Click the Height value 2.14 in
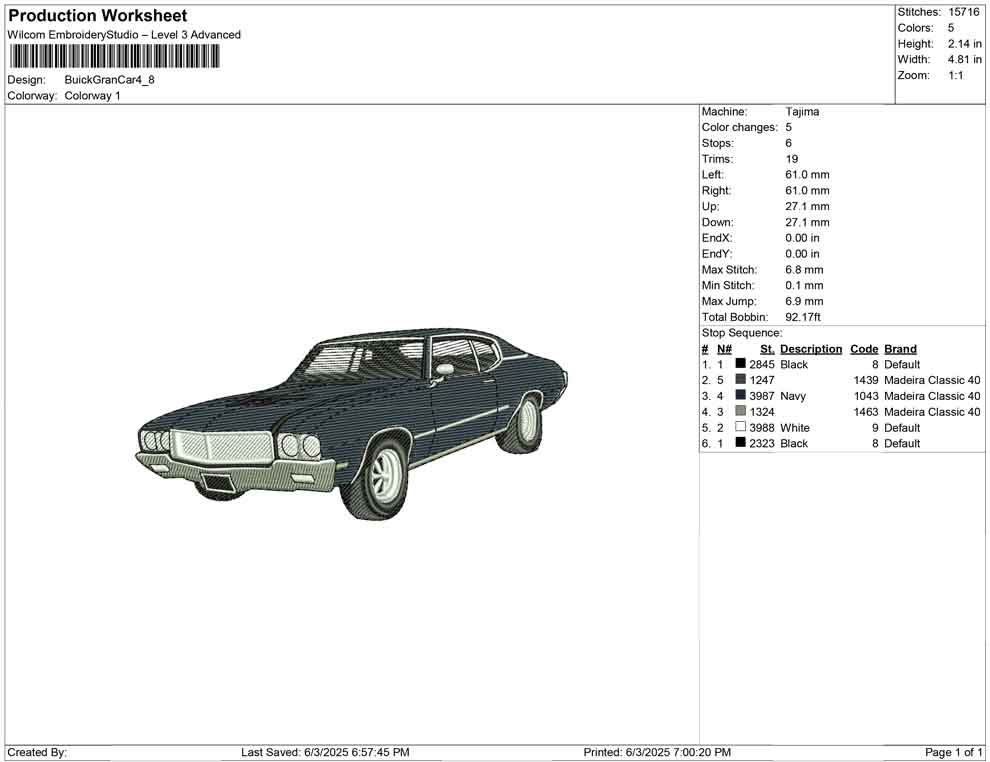 964,44
